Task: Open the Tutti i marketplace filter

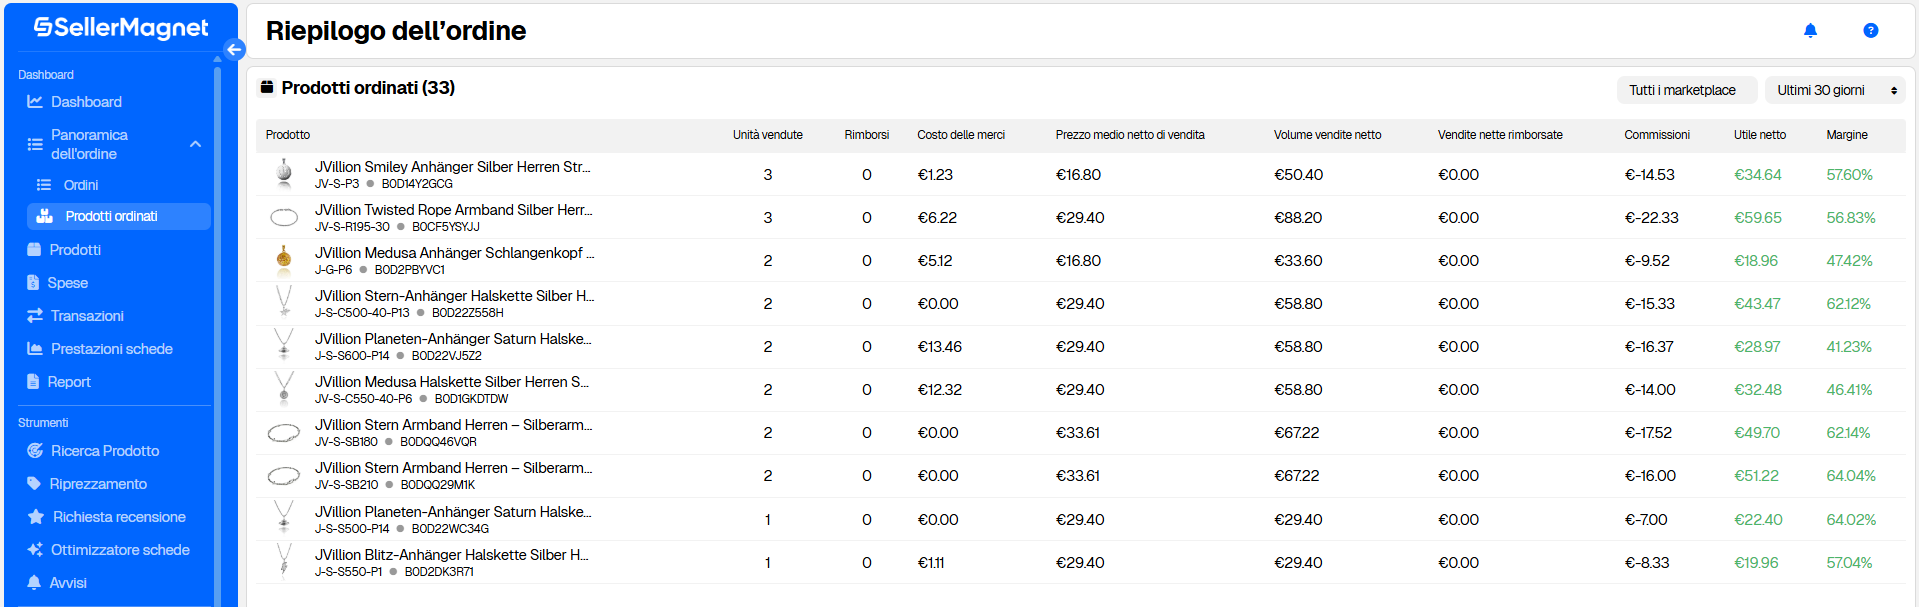Action: pos(1684,90)
